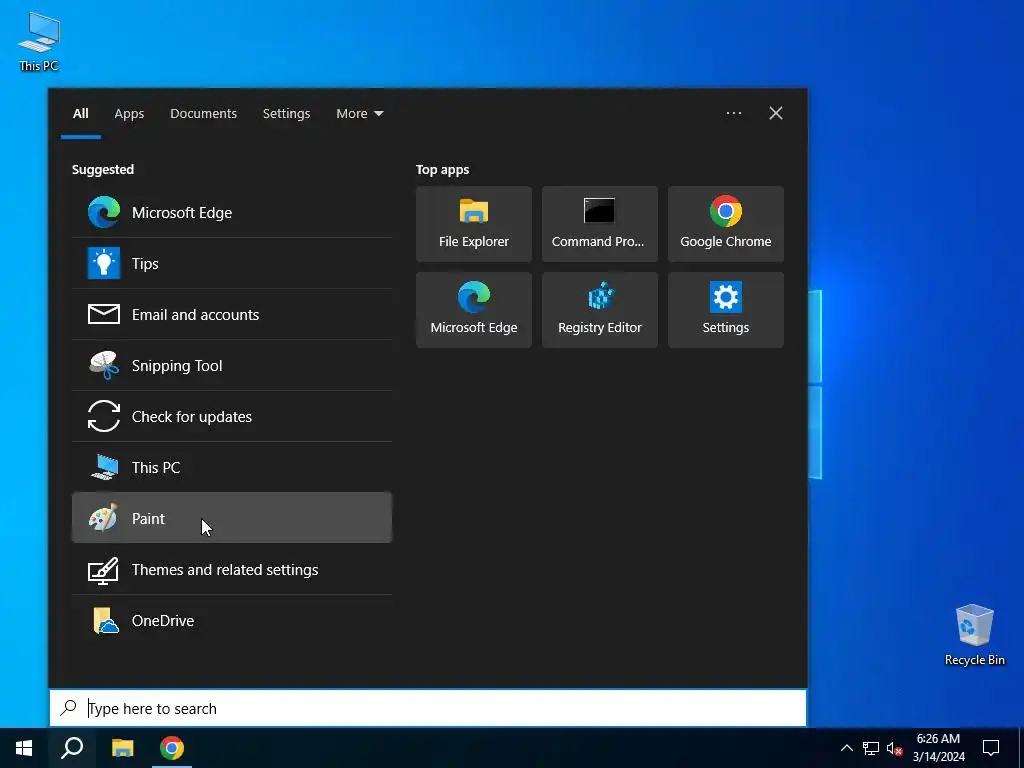The height and width of the screenshot is (768, 1024).
Task: Launch Command Prompt tile
Action: 600,224
